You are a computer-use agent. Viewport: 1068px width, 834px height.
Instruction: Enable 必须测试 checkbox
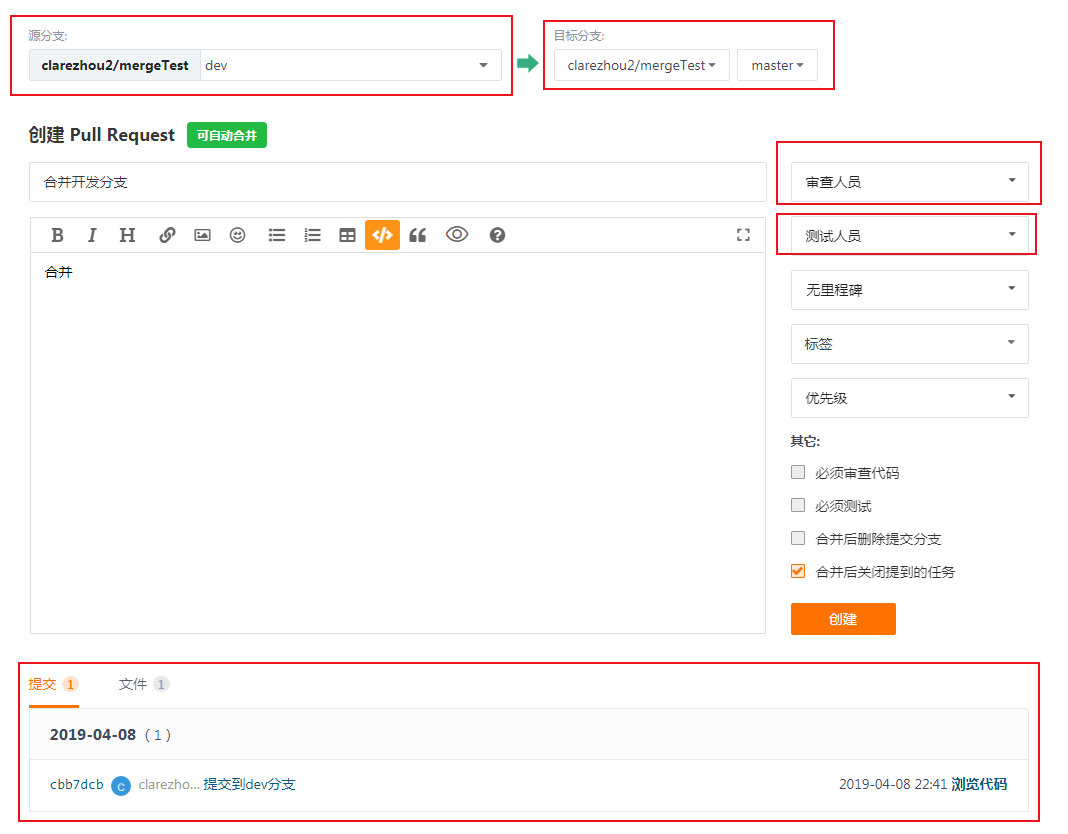(798, 505)
